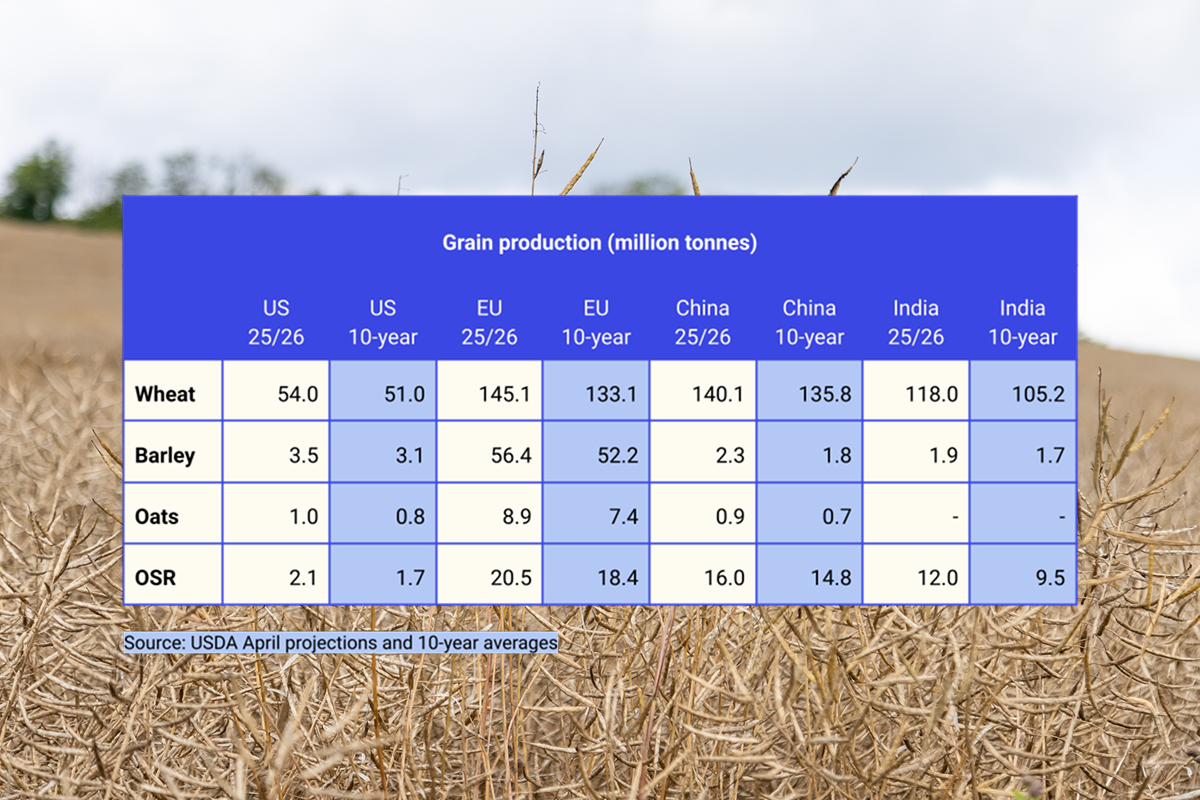Click the Grain production table title

(x=600, y=242)
